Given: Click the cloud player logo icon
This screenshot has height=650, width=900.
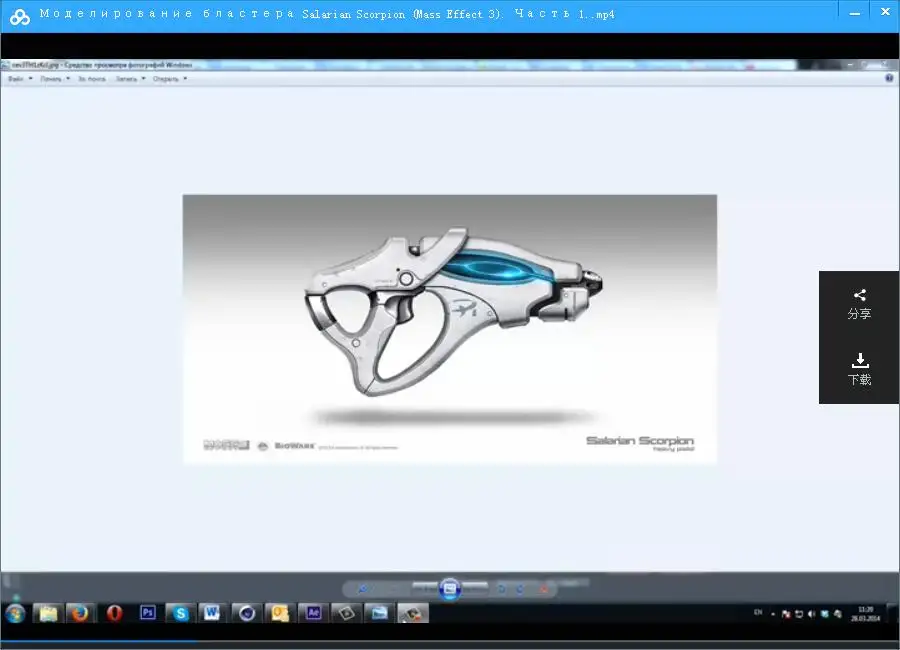Looking at the screenshot, I should [x=20, y=17].
